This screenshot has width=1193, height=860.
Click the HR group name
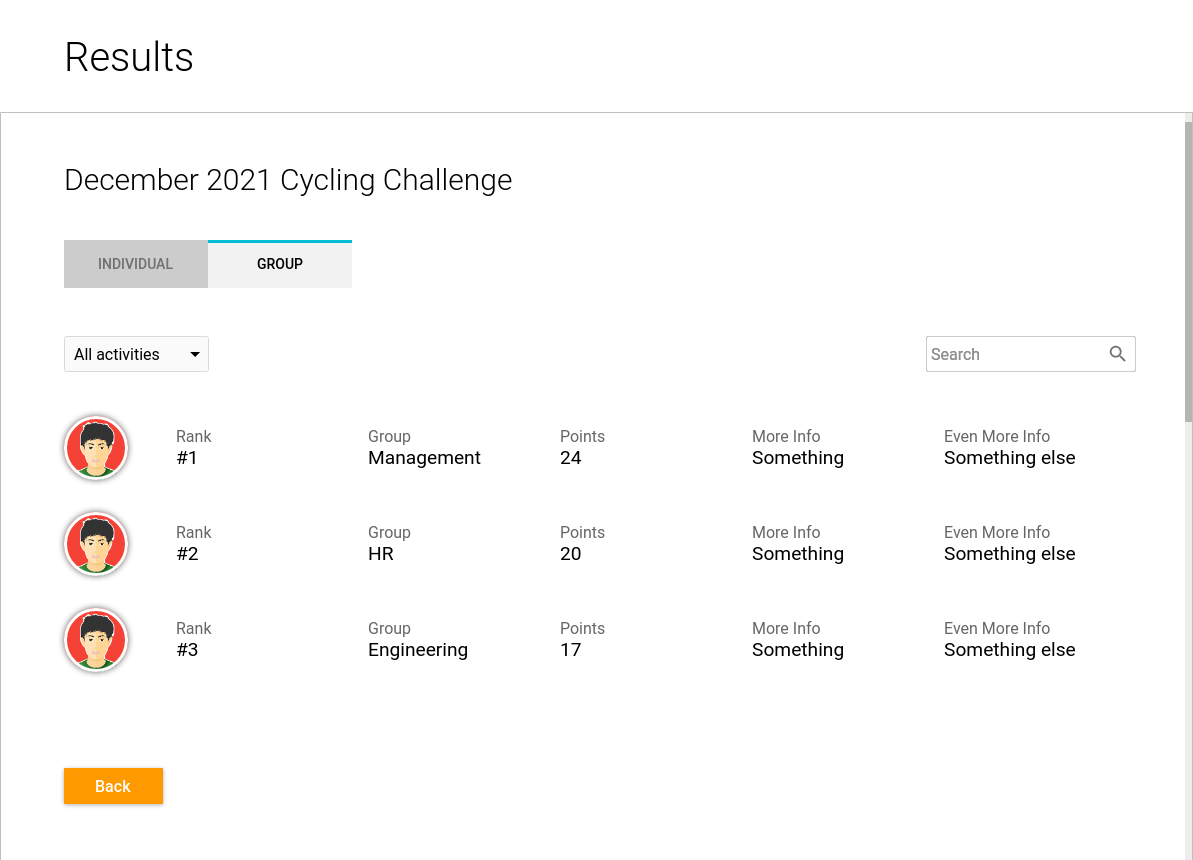pos(381,554)
